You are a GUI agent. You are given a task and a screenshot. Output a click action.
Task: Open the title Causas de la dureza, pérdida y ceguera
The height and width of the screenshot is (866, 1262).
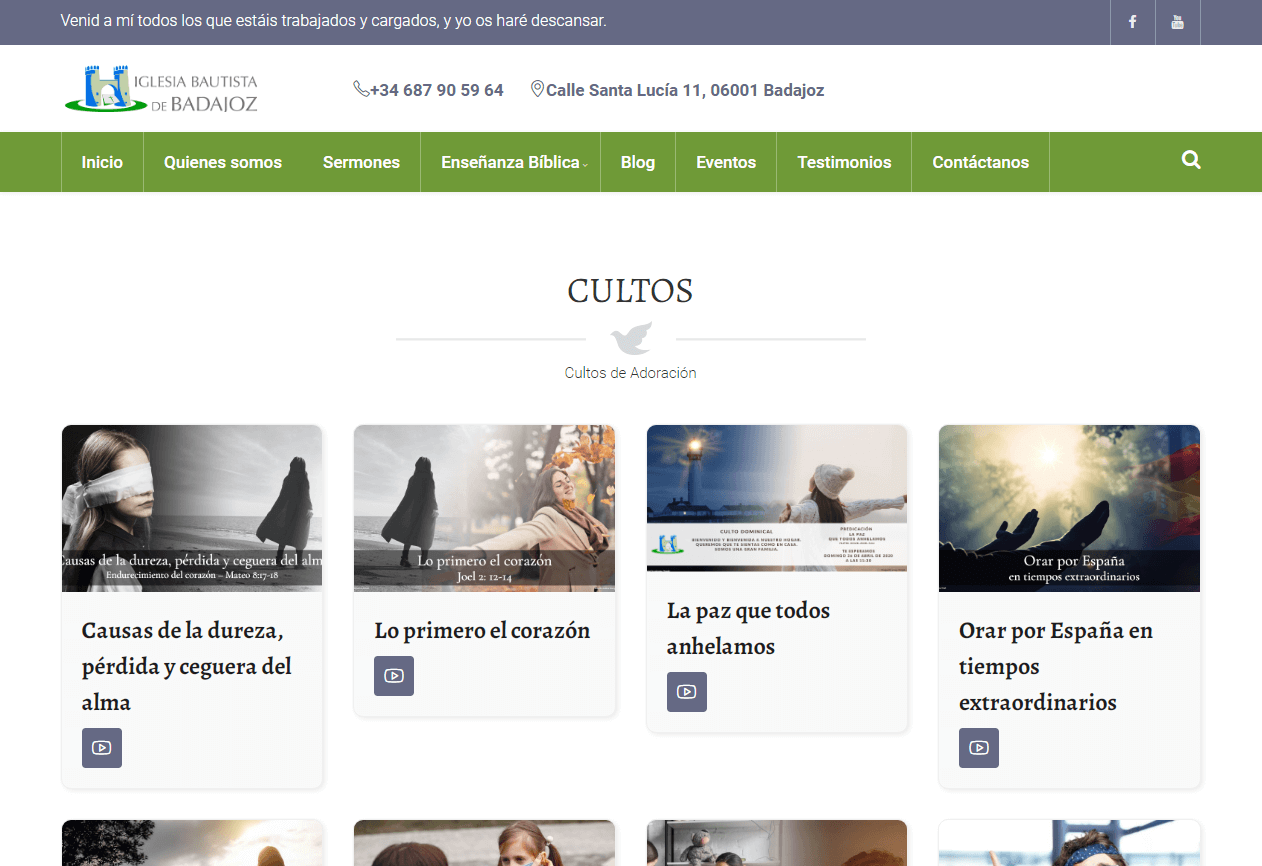(x=187, y=666)
